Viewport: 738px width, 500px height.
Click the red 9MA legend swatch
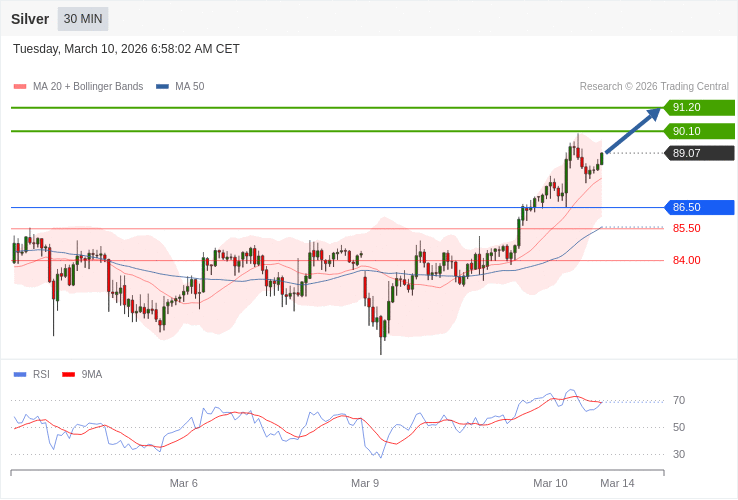[x=68, y=375]
